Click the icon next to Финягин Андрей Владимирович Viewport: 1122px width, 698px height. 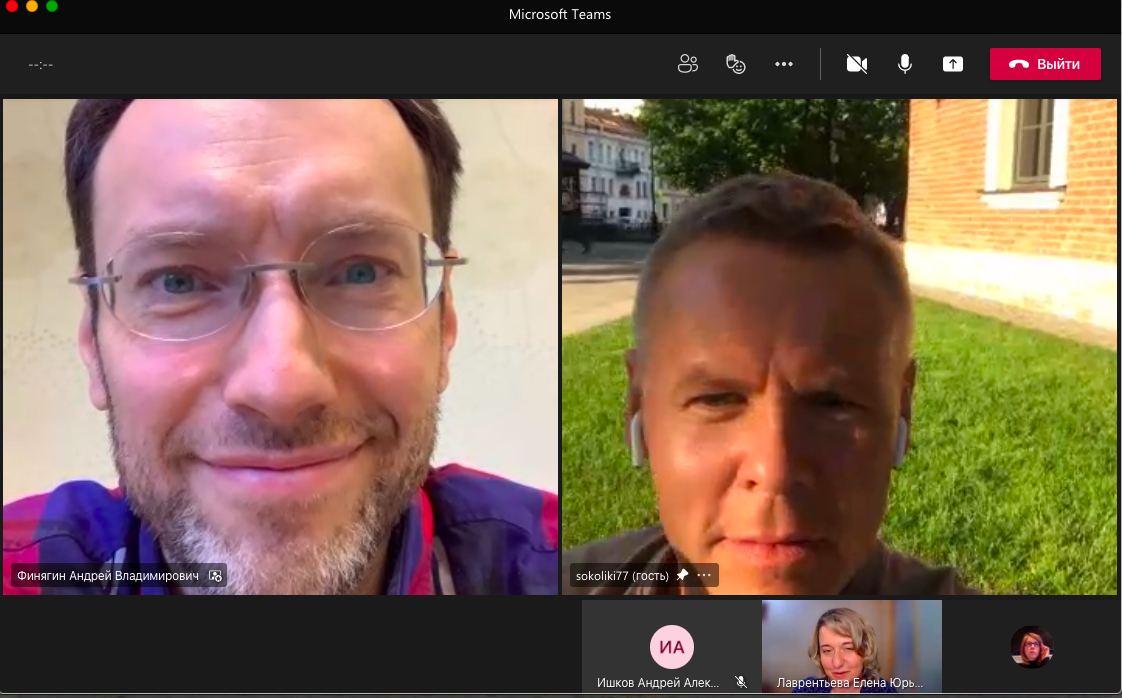215,576
